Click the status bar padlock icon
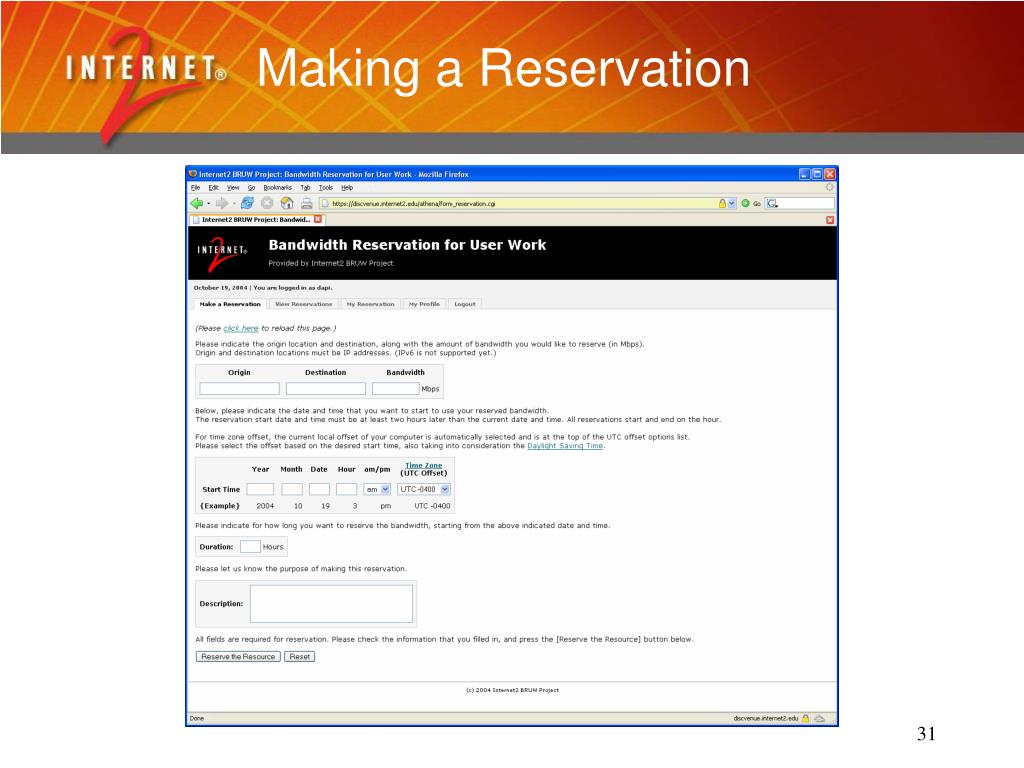Image resolution: width=1024 pixels, height=768 pixels. (805, 718)
